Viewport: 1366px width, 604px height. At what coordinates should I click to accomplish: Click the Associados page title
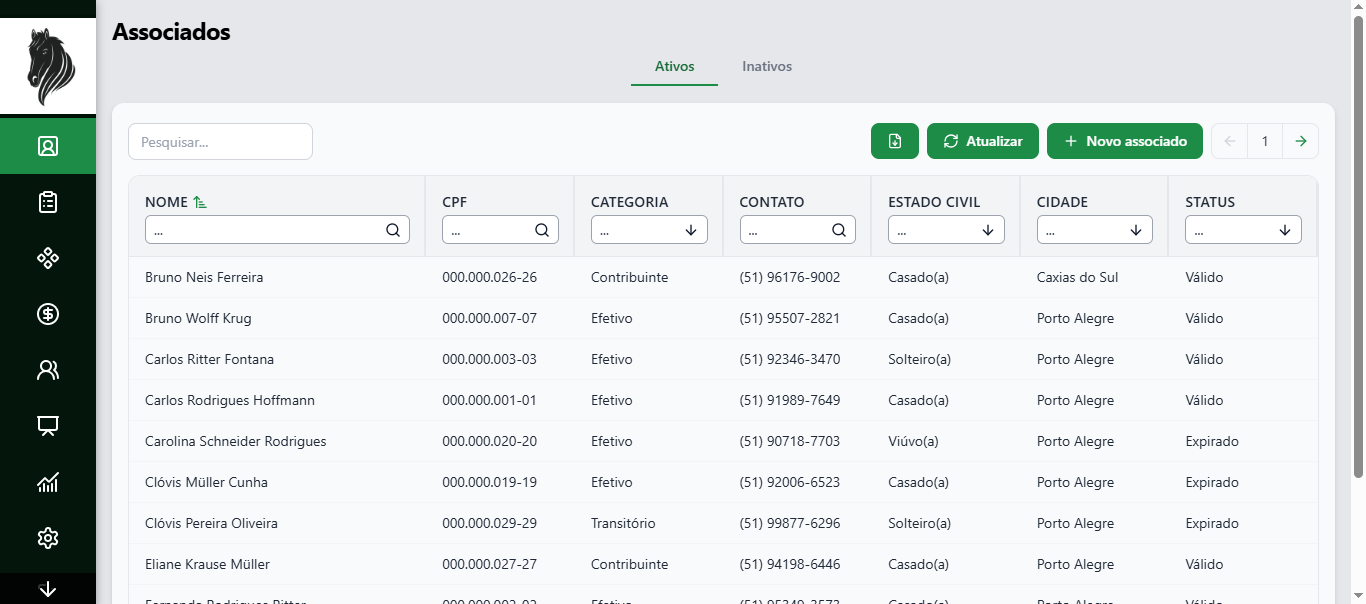click(171, 31)
